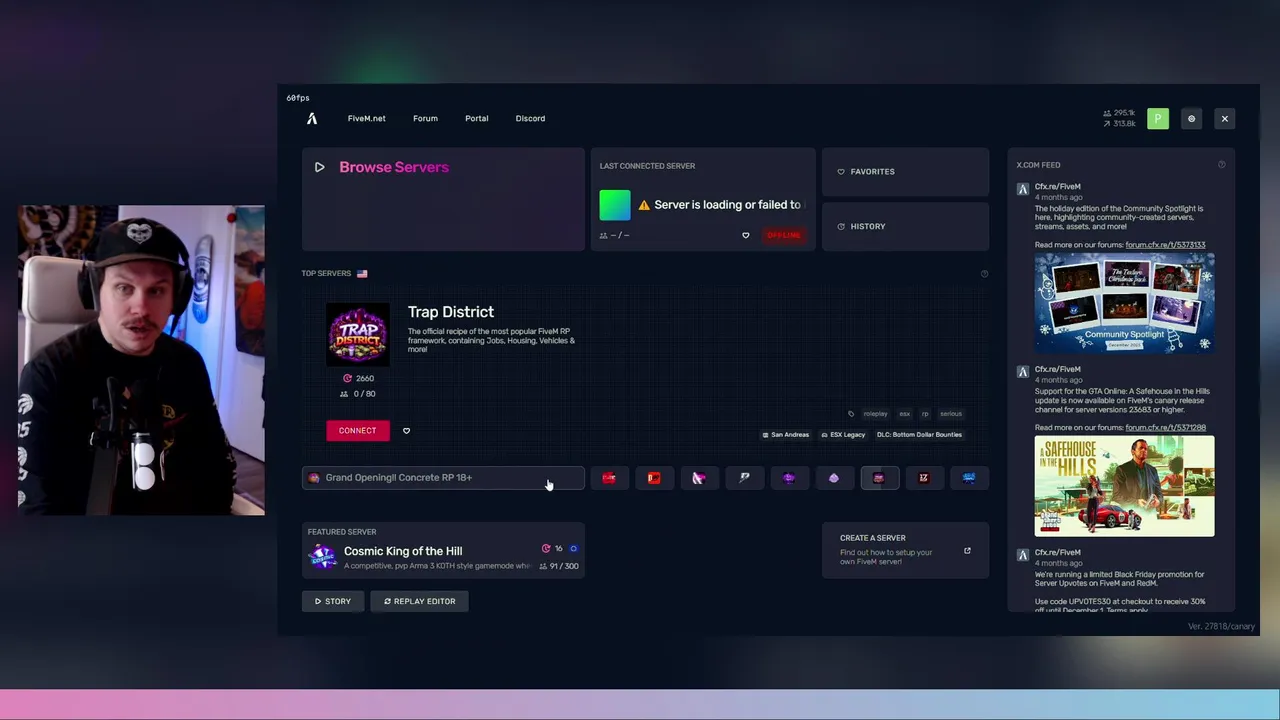Select the purple neon server icon
The height and width of the screenshot is (720, 1280).
(789, 478)
